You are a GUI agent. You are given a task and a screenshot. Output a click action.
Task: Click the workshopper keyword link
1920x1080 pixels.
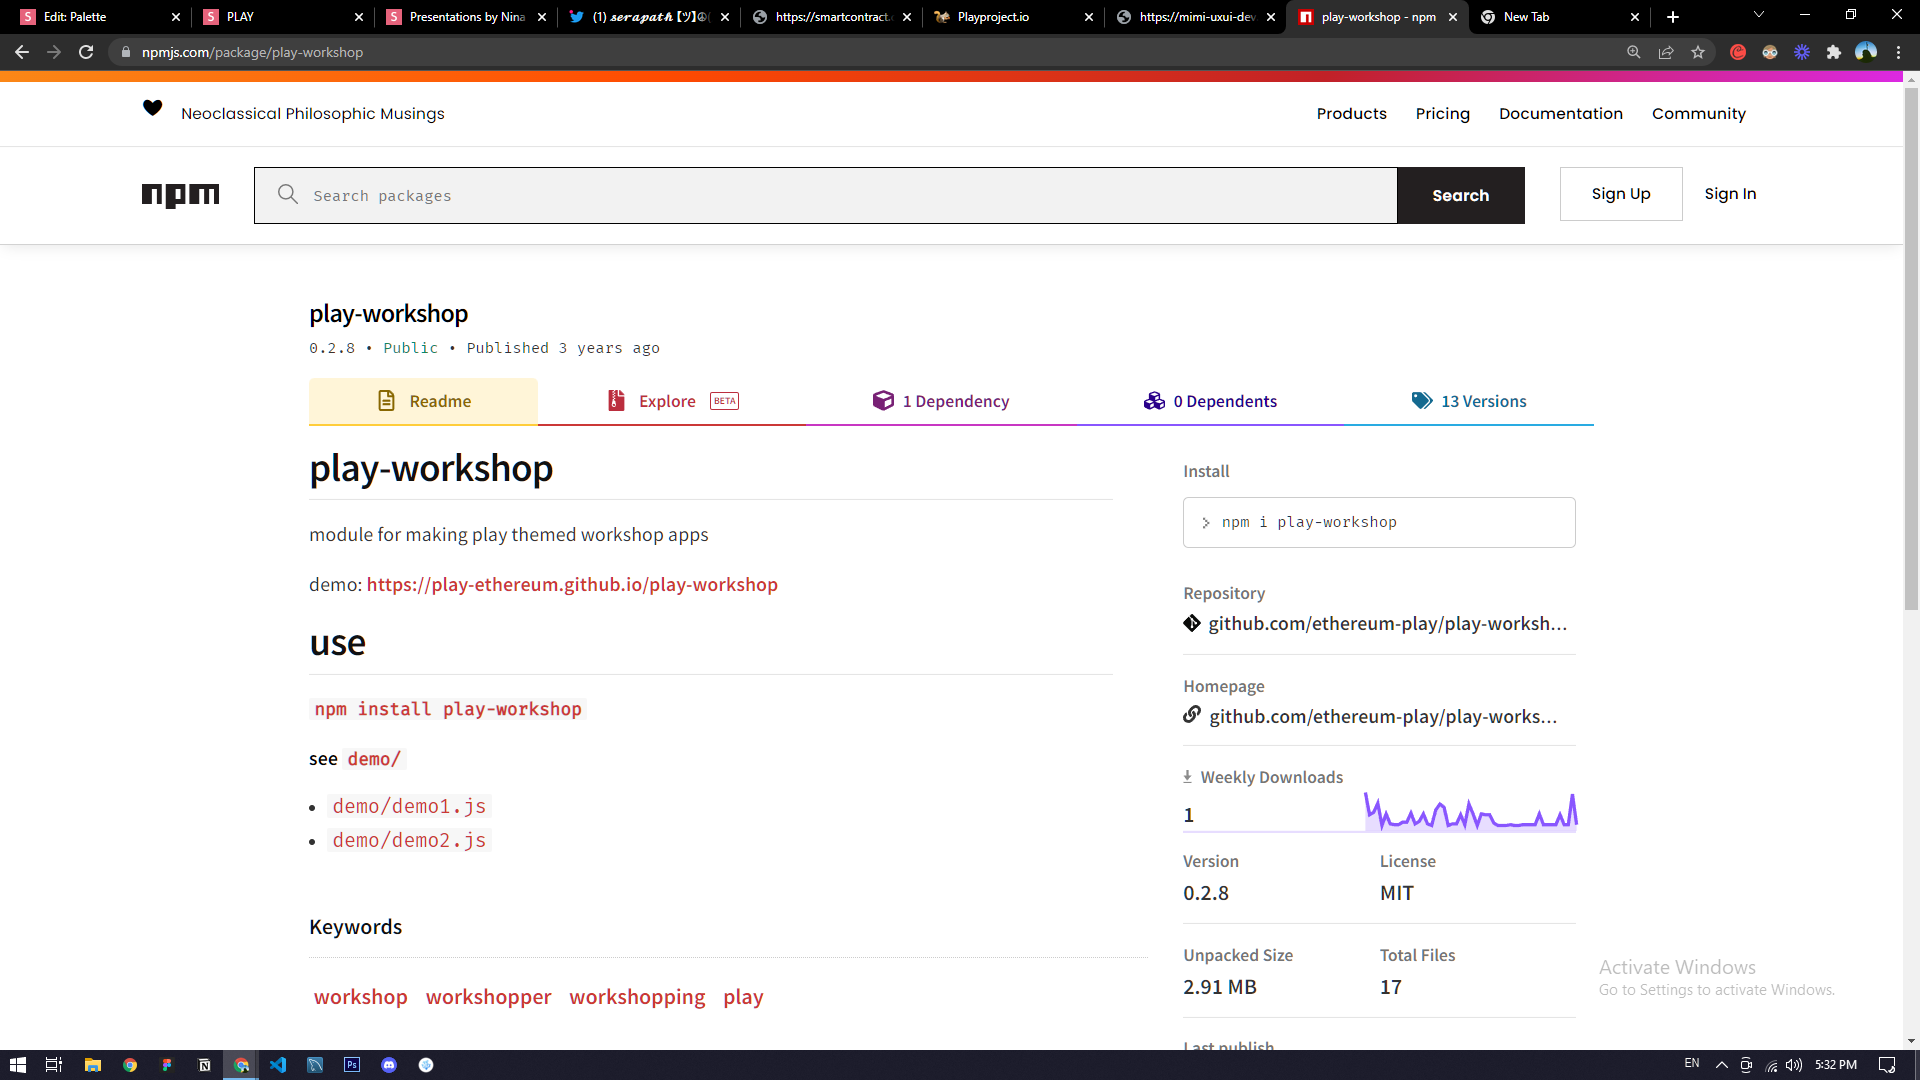488,997
